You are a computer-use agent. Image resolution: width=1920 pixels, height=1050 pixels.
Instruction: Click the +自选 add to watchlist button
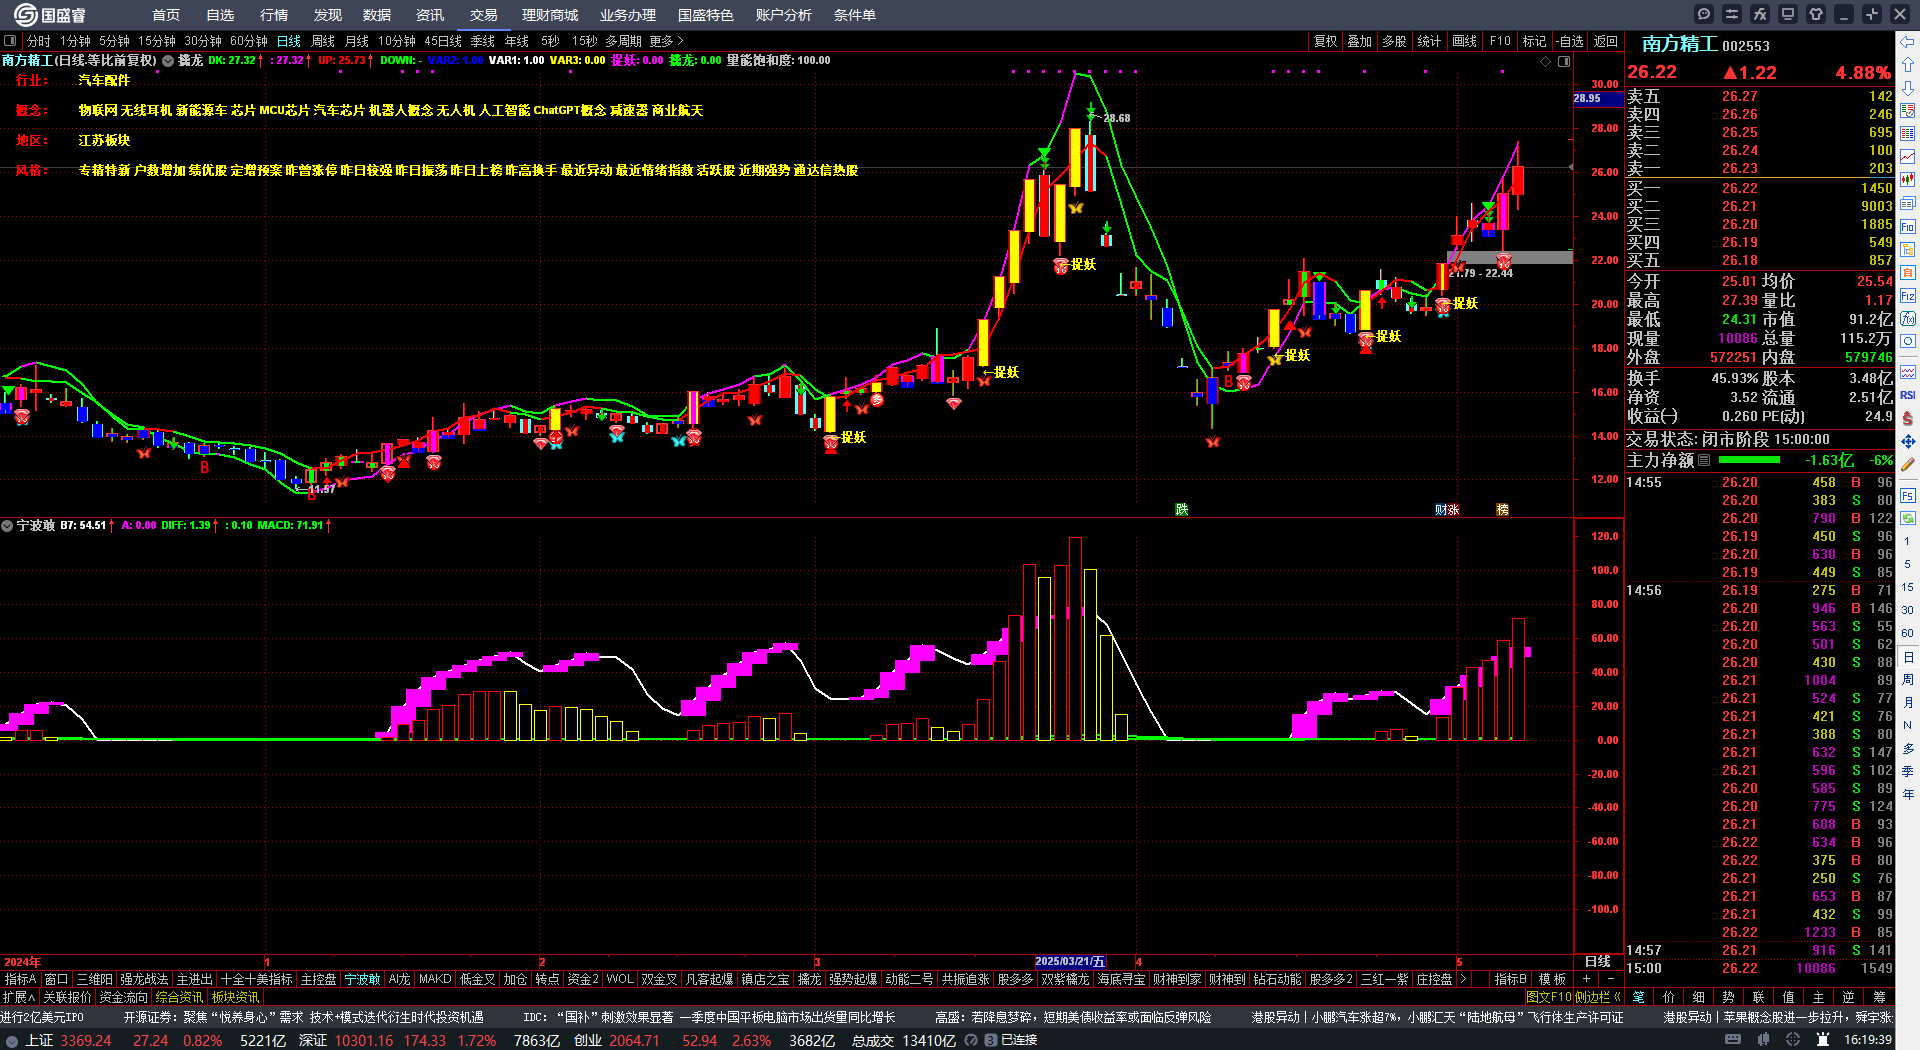[1570, 41]
